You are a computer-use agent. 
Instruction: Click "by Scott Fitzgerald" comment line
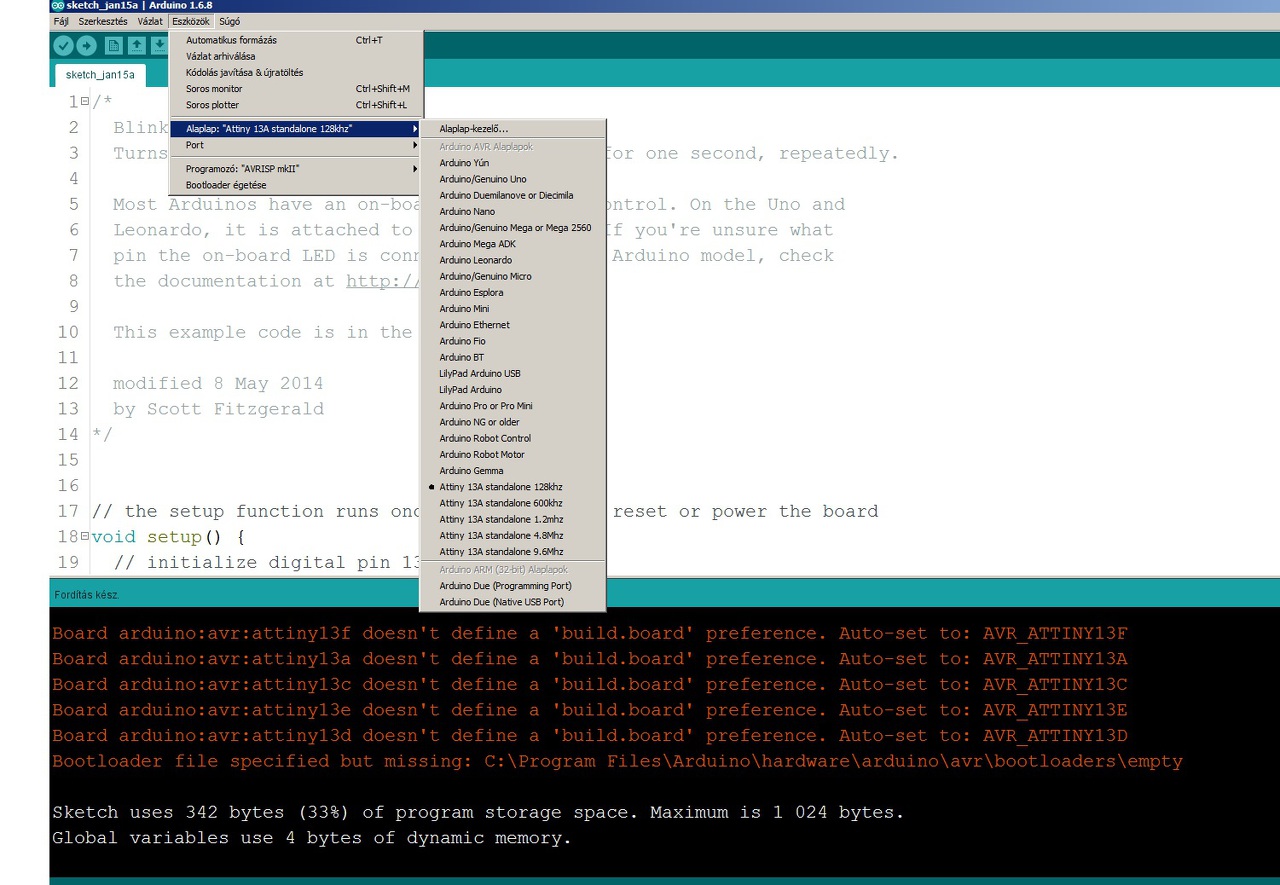tap(218, 408)
